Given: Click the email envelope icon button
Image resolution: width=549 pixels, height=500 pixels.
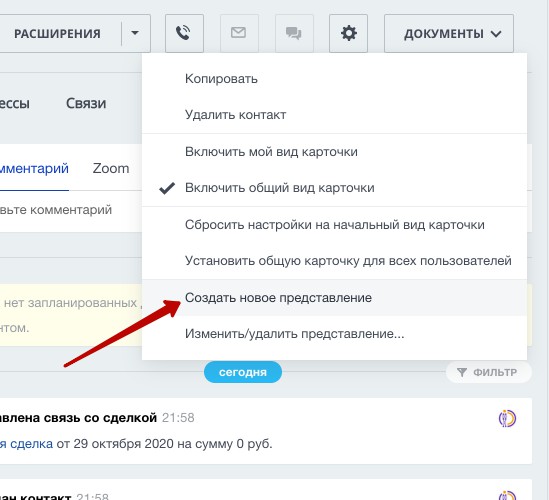Looking at the screenshot, I should (x=239, y=33).
